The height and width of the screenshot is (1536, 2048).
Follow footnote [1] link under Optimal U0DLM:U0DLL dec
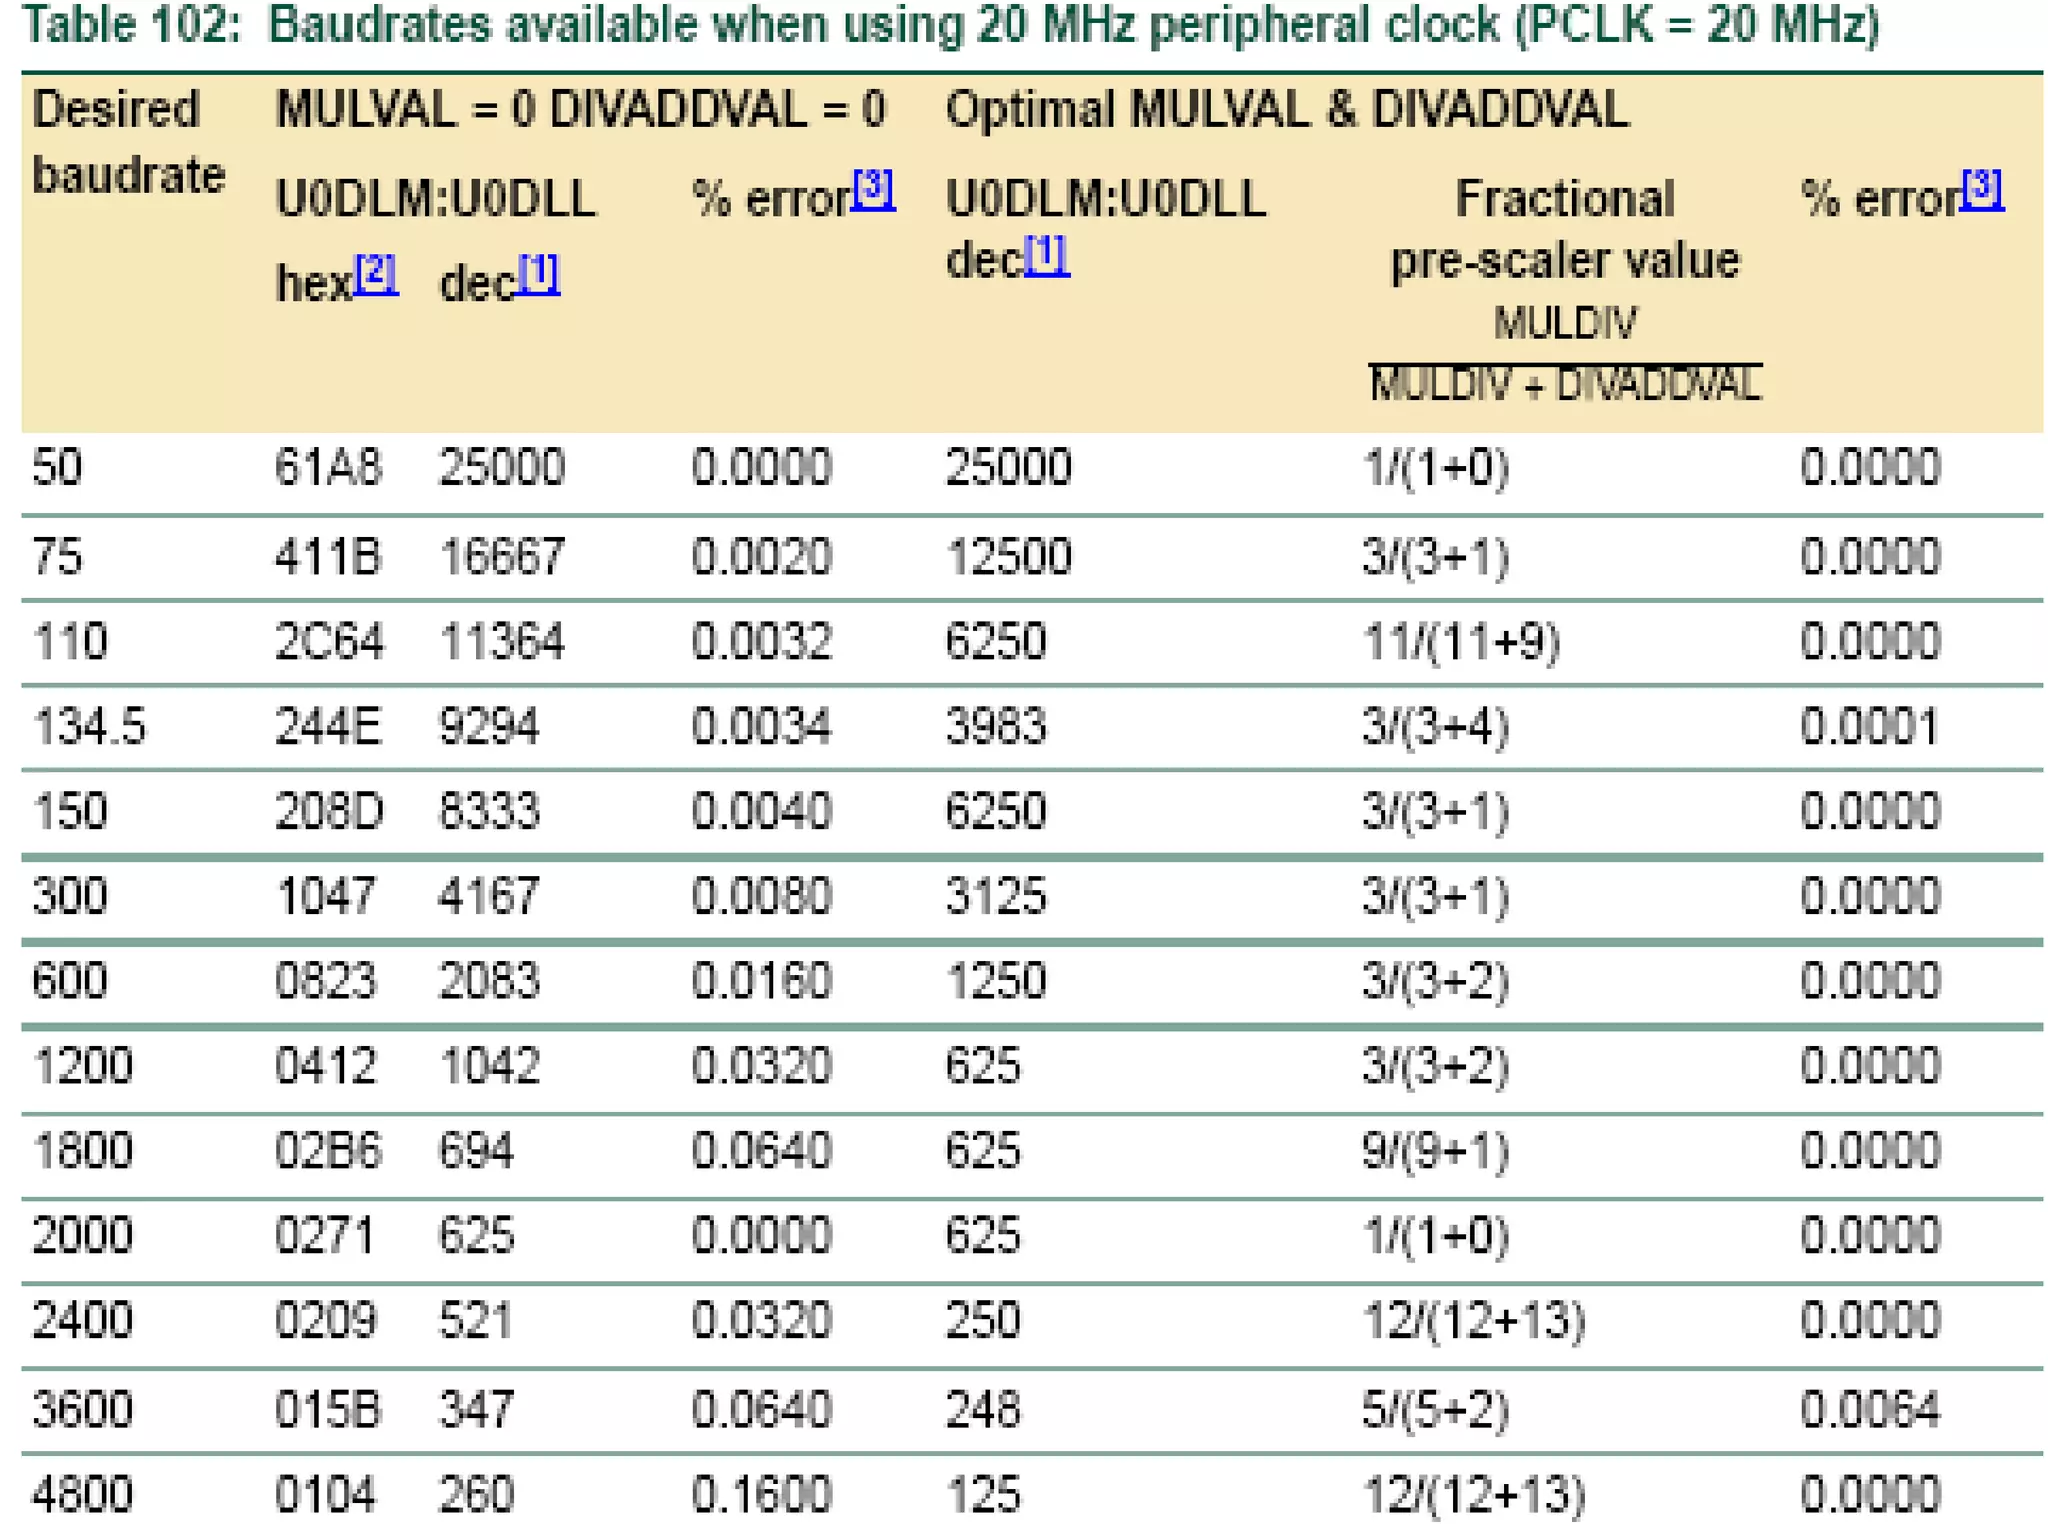click(x=1046, y=255)
